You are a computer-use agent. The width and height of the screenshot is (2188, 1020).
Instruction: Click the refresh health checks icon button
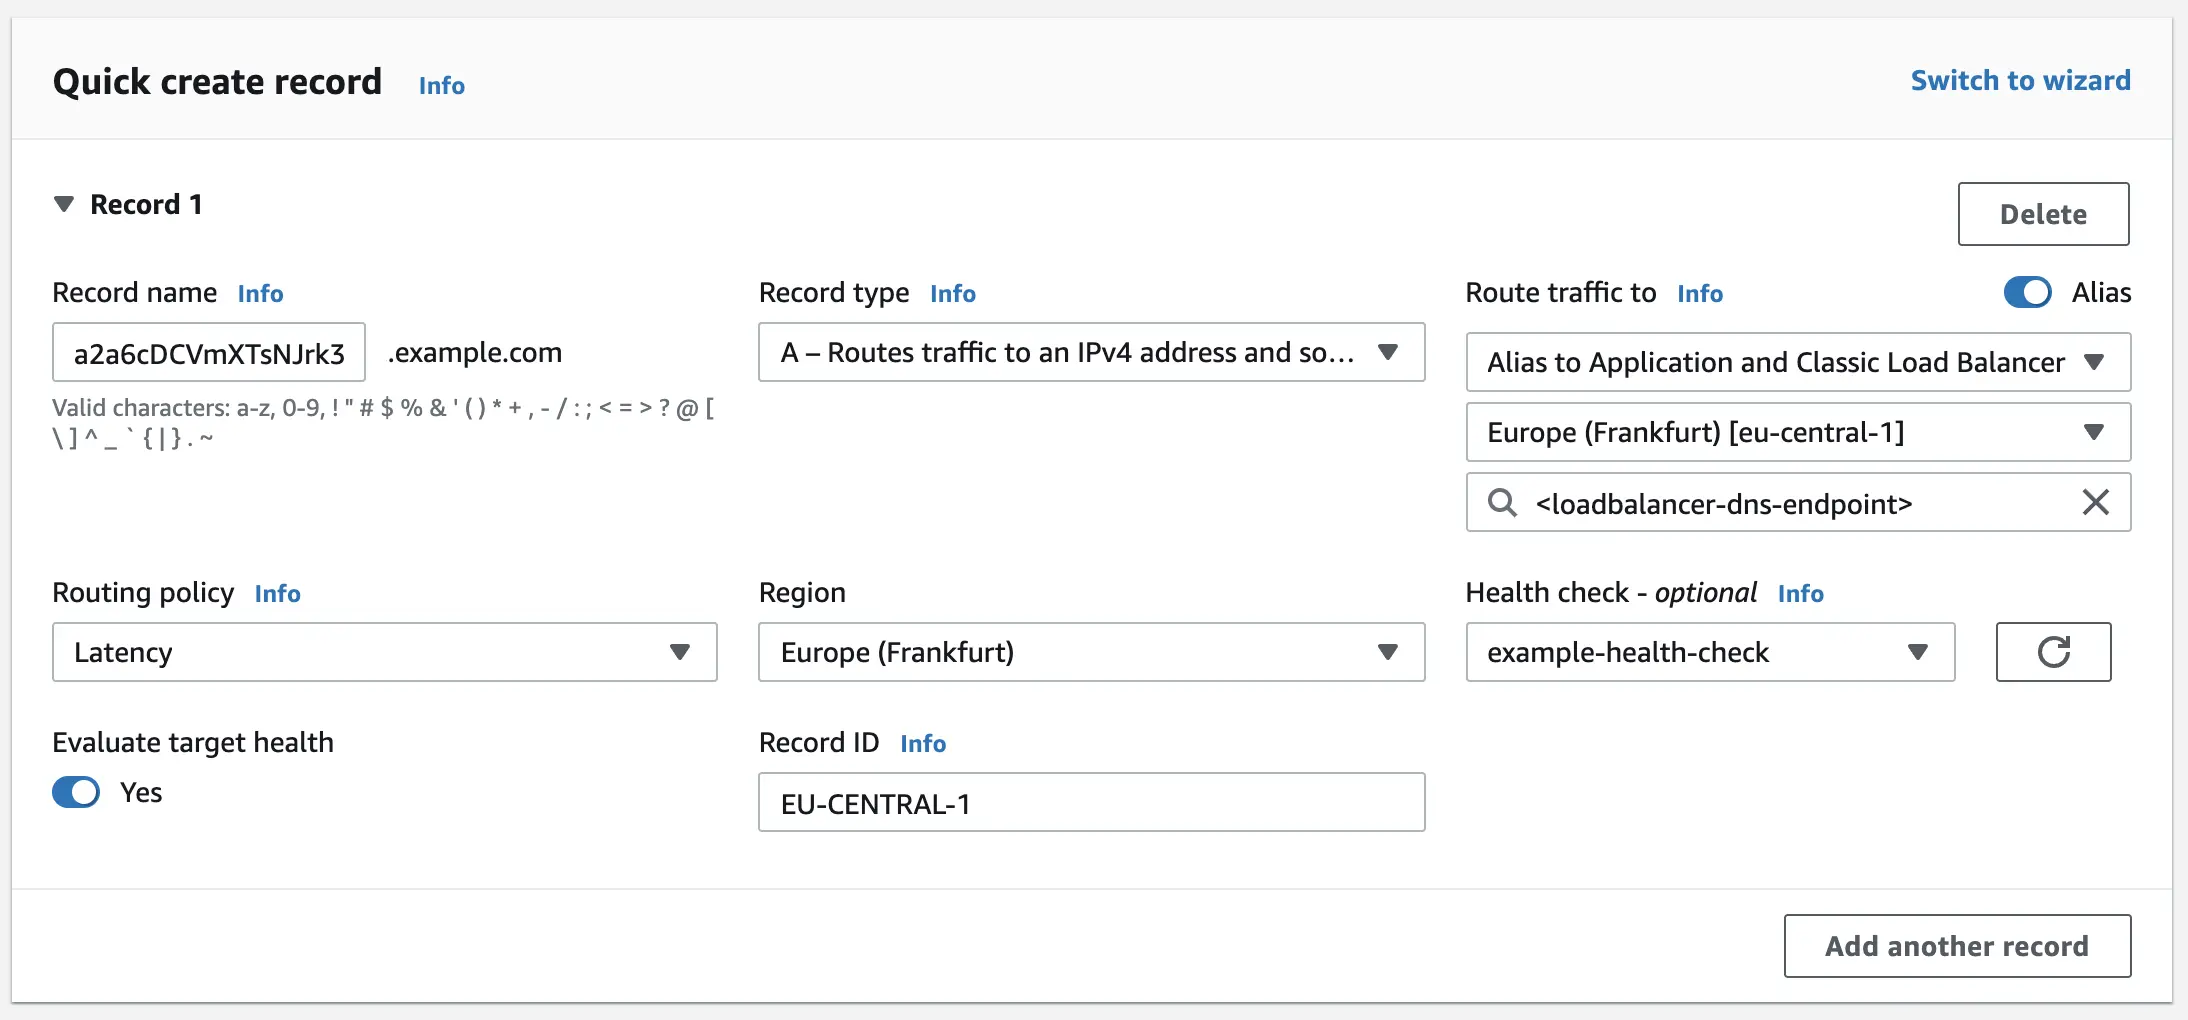point(2053,652)
